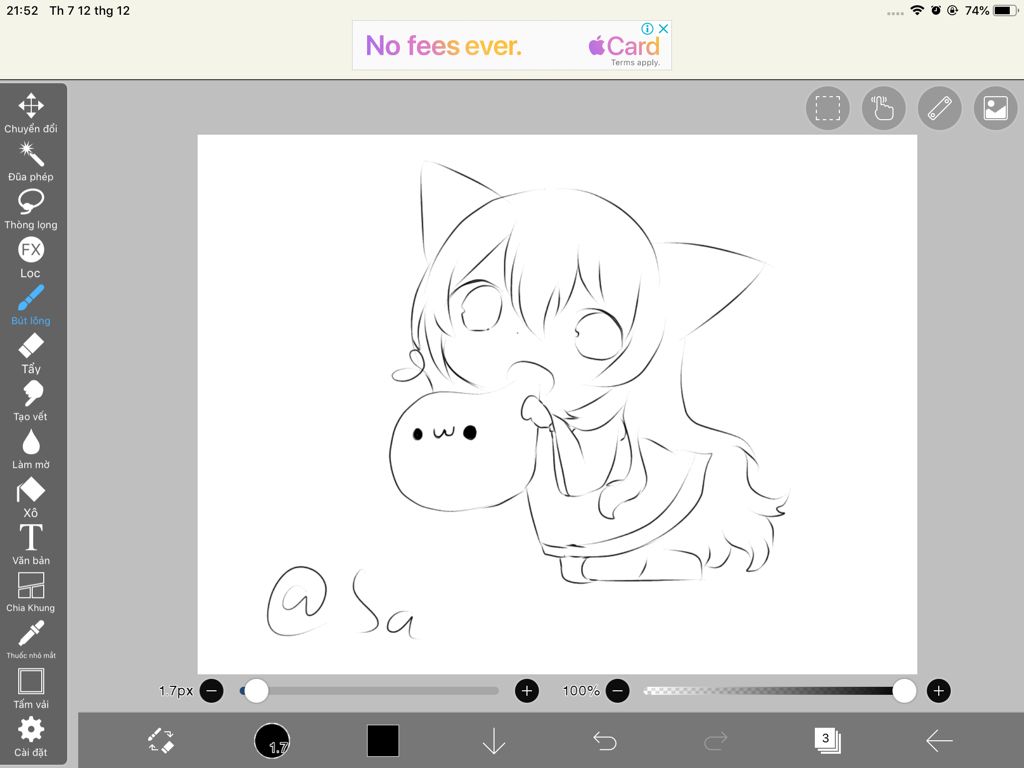Open the selection area tool at top
The height and width of the screenshot is (768, 1024).
827,108
